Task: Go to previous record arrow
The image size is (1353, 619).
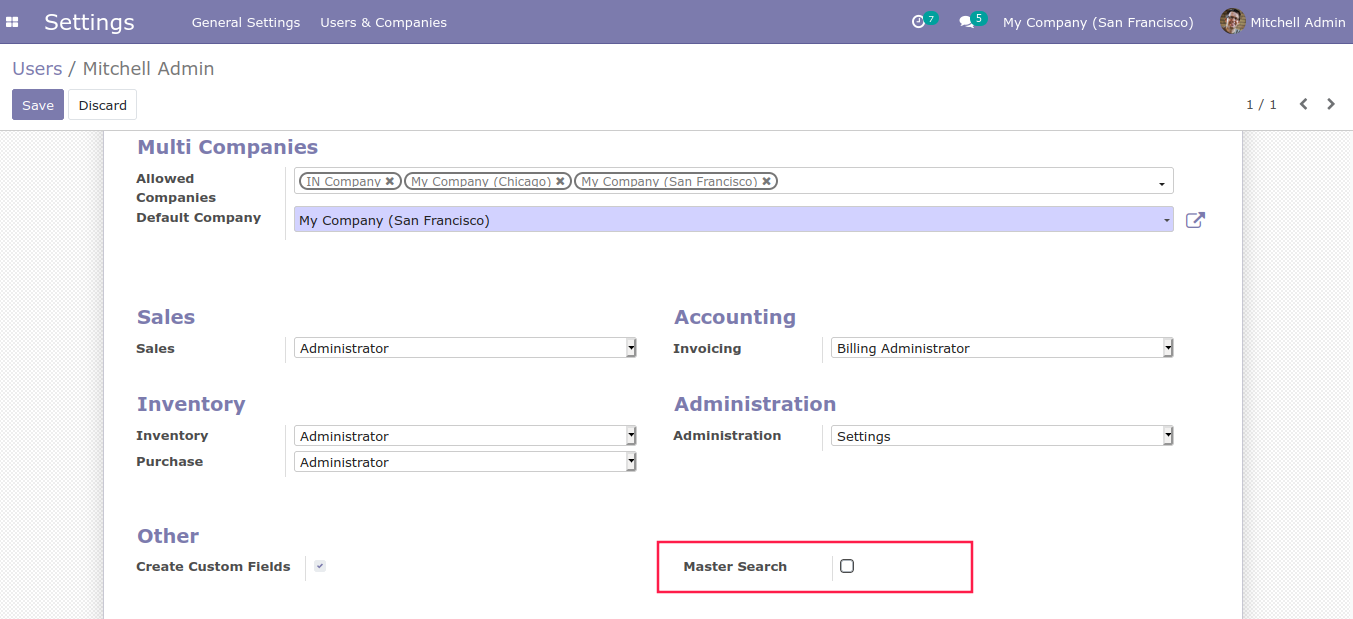Action: coord(1303,104)
